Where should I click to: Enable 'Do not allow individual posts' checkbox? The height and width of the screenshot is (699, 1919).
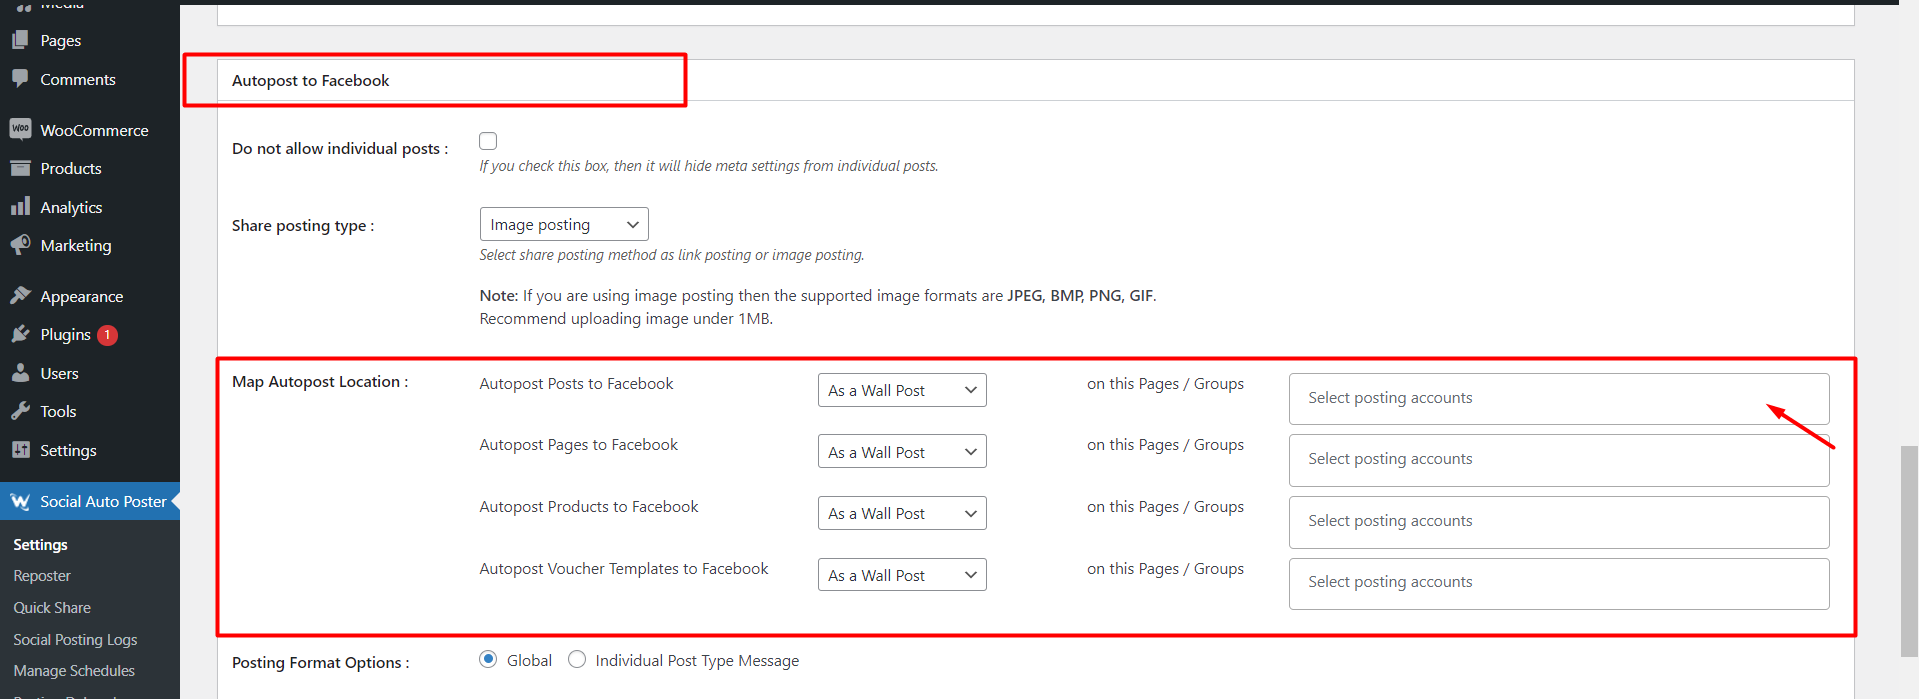coord(488,141)
